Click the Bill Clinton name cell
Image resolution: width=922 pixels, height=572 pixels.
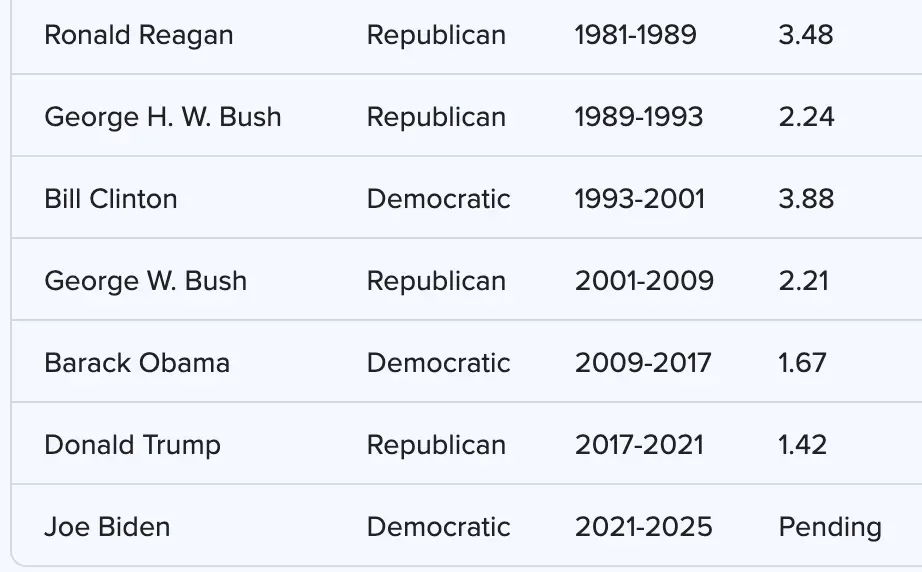(111, 199)
